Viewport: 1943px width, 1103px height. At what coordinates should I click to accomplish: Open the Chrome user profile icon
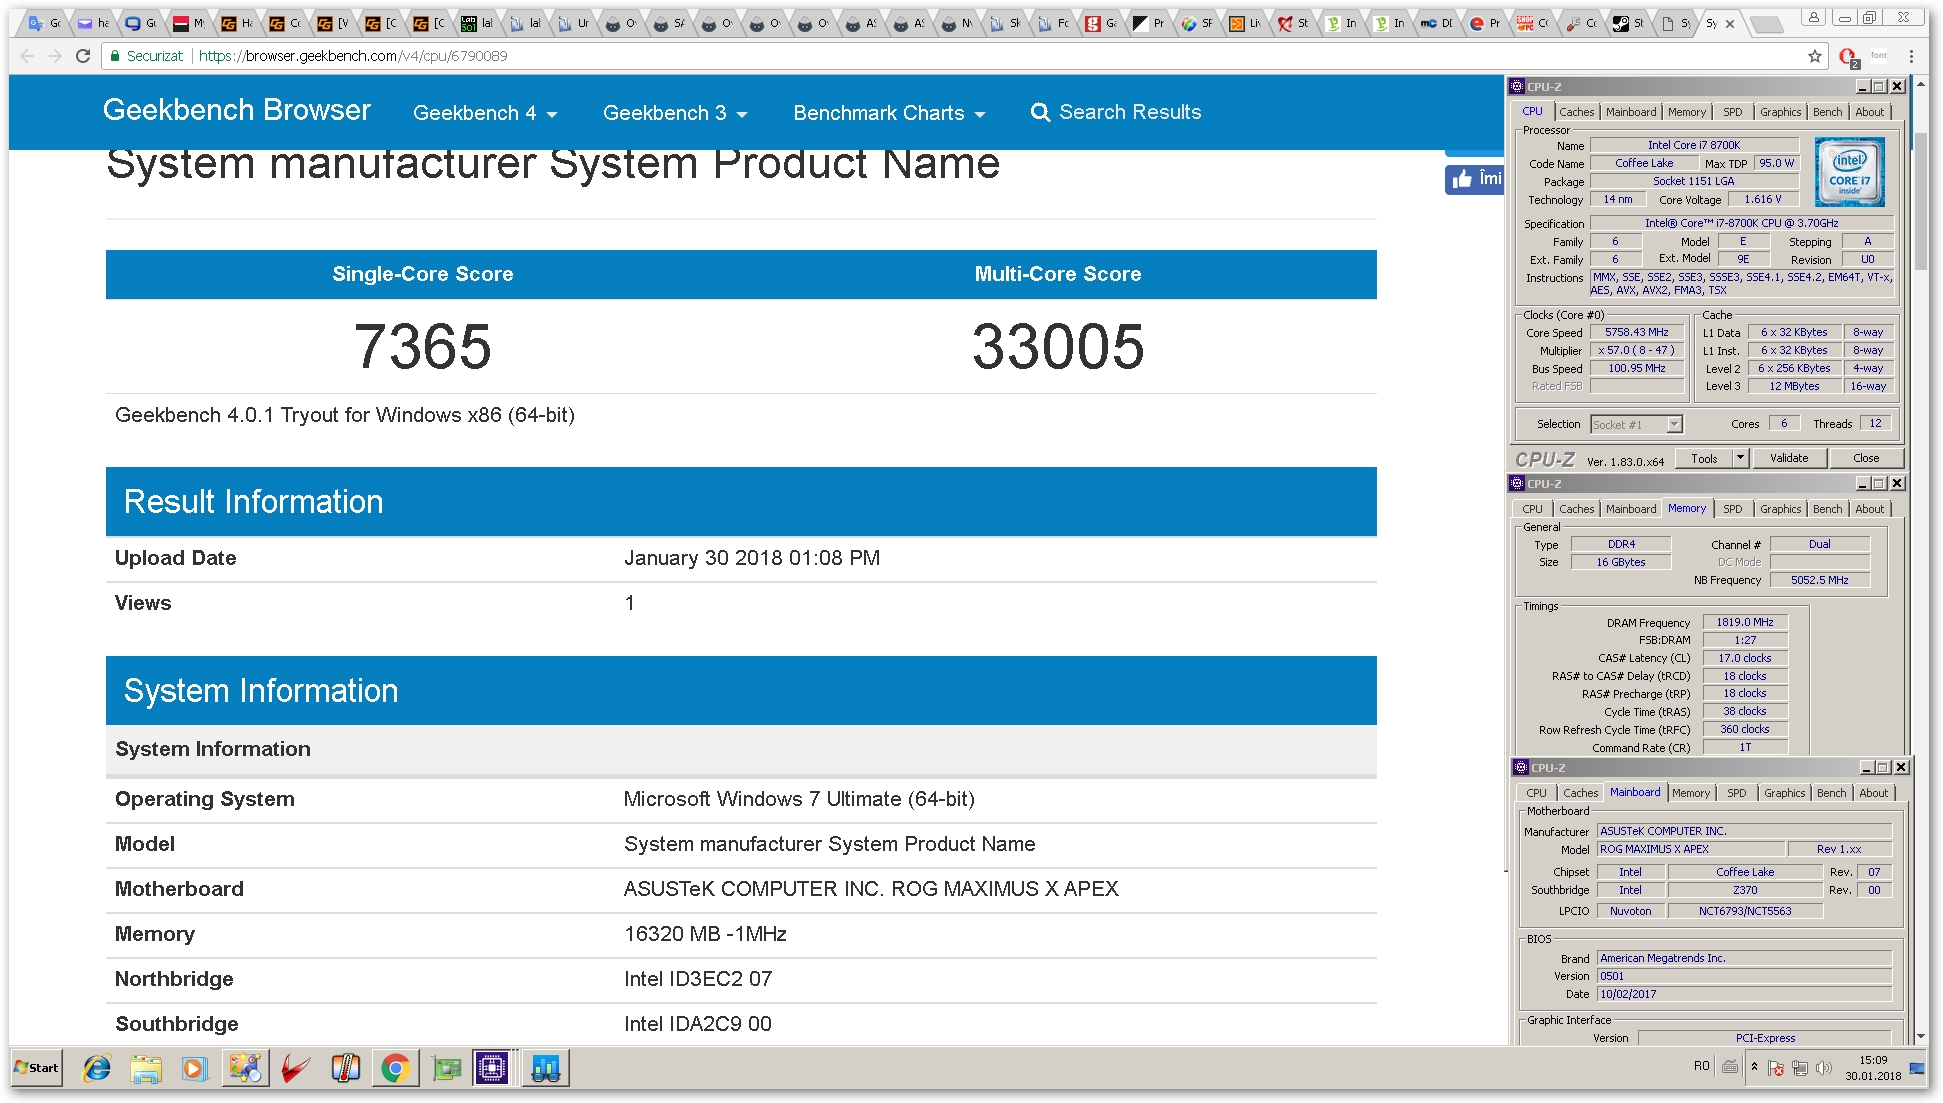pyautogui.click(x=1813, y=17)
